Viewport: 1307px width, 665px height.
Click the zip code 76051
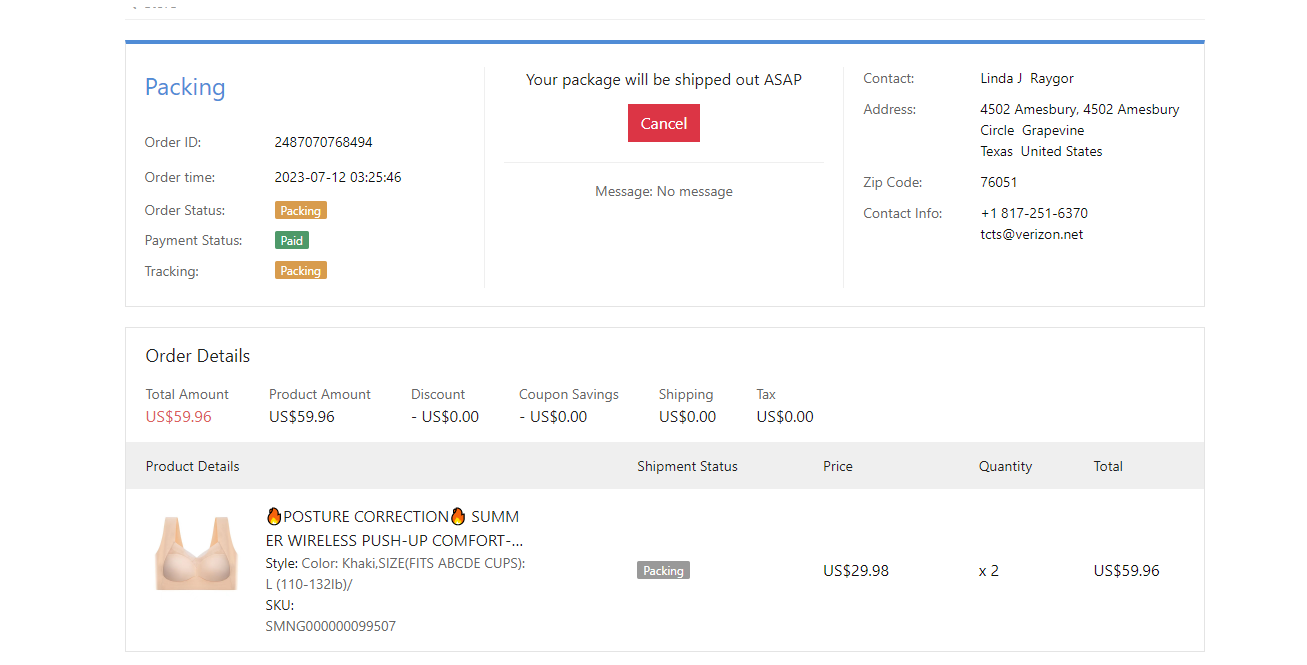pyautogui.click(x=998, y=183)
